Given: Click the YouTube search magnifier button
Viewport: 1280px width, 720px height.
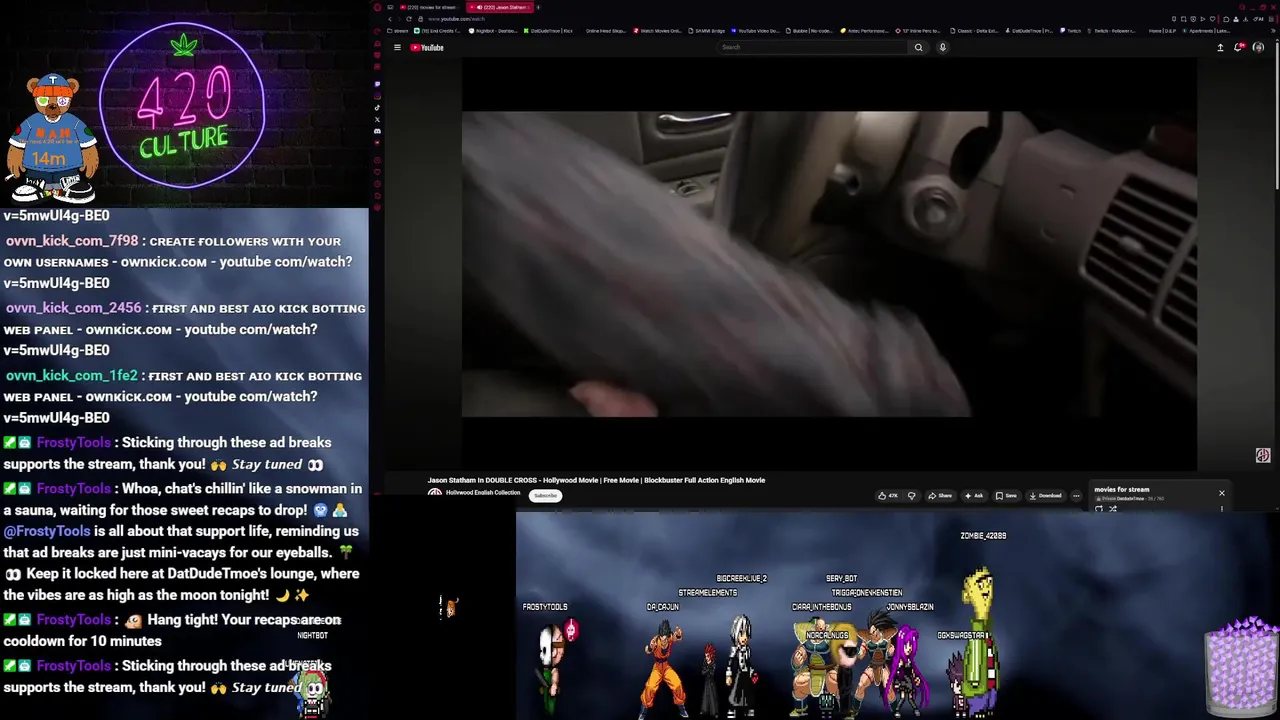Looking at the screenshot, I should pyautogui.click(x=918, y=47).
